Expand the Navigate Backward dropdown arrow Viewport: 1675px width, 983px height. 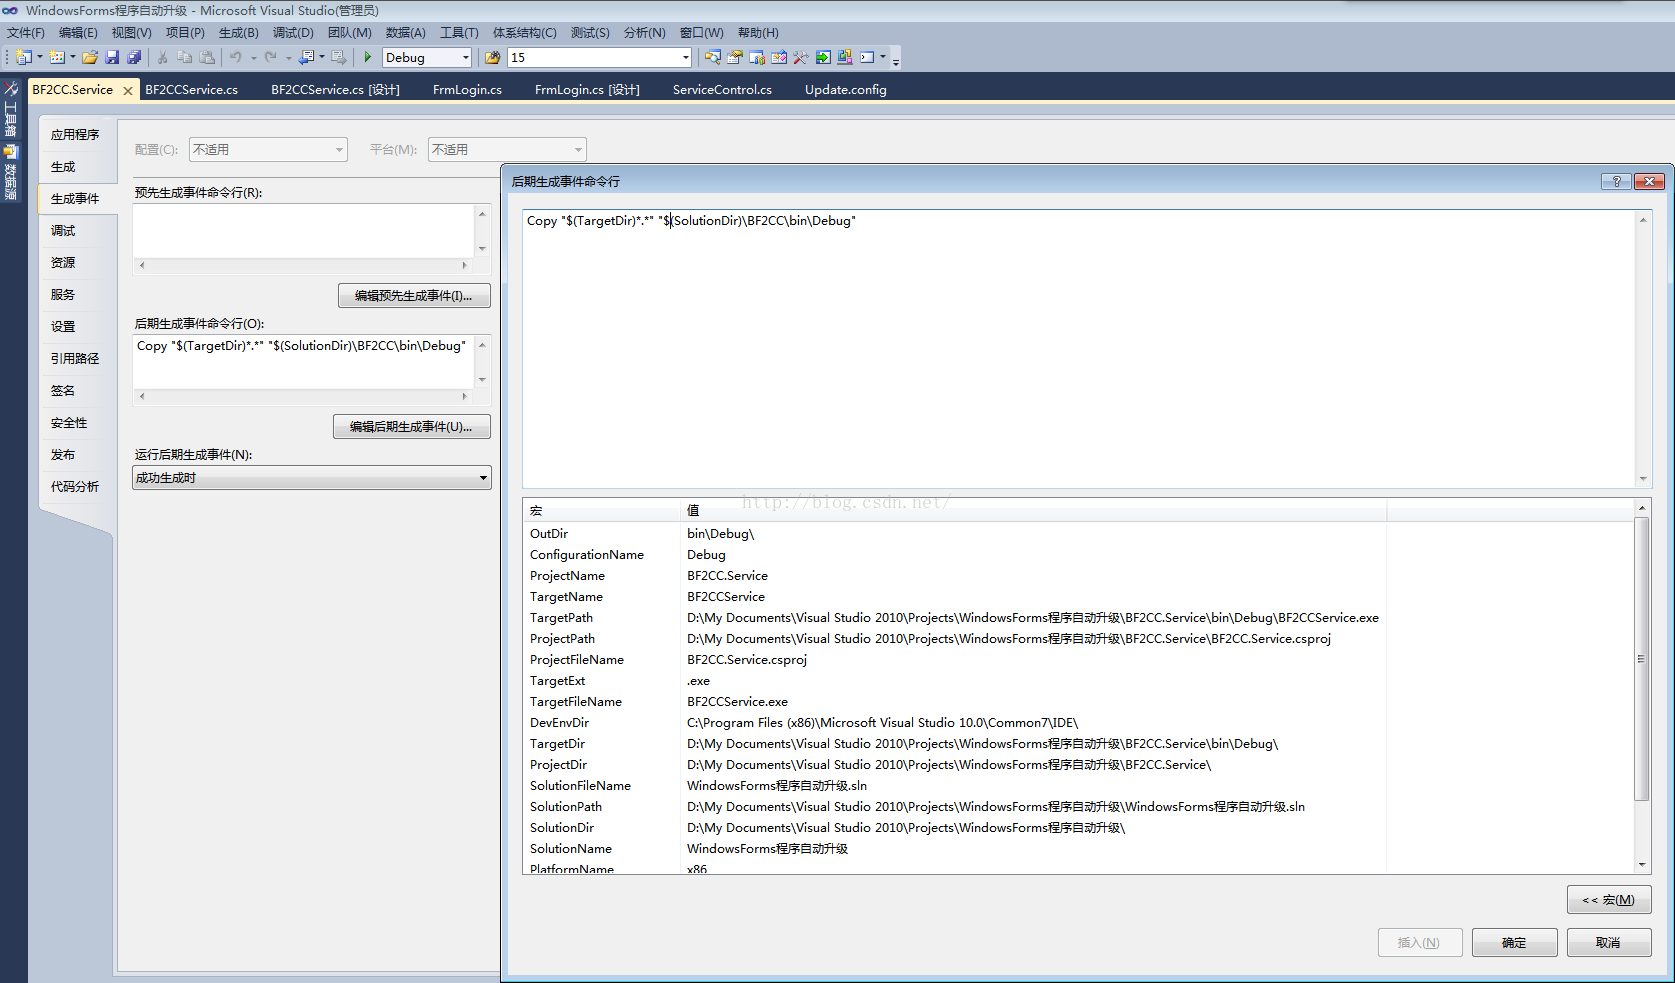(322, 57)
